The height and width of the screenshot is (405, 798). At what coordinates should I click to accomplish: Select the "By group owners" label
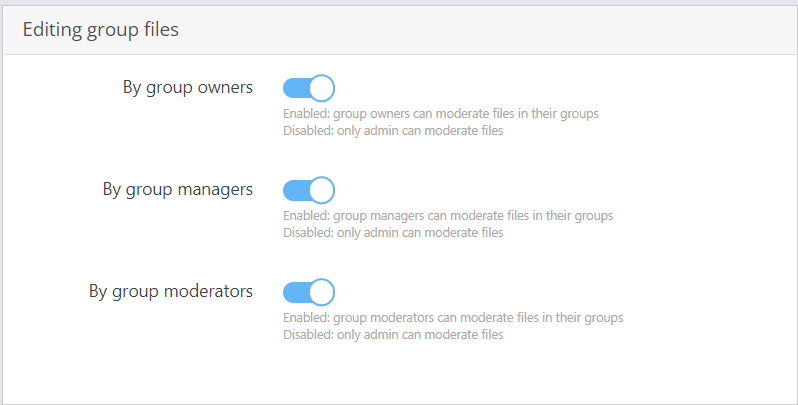[x=188, y=88]
